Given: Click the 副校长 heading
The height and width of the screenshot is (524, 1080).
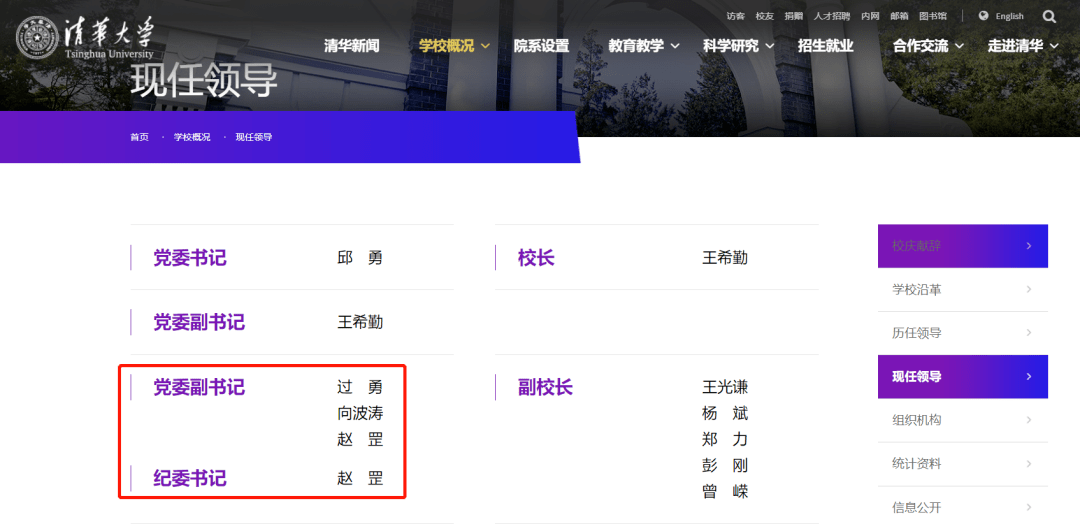Looking at the screenshot, I should [x=545, y=387].
